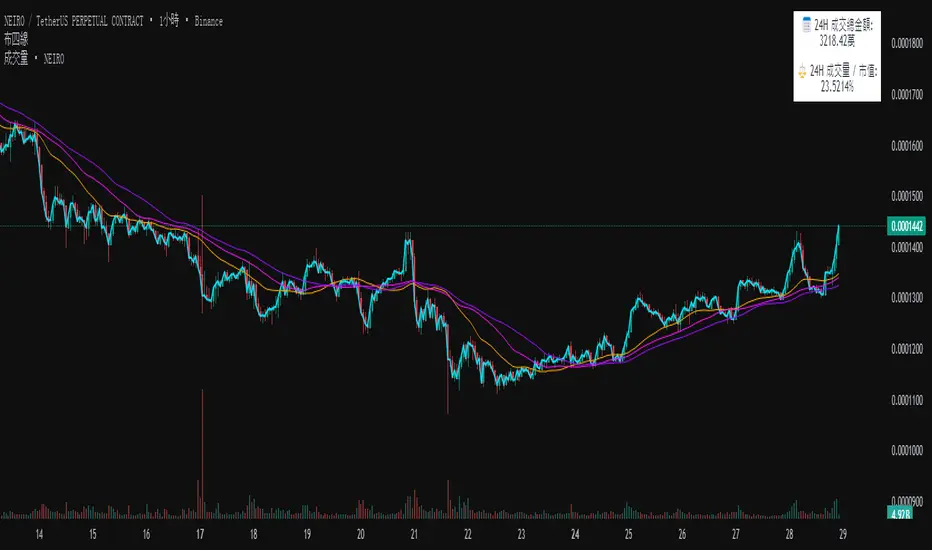Click the 0.0001800 price axis label

tap(907, 43)
